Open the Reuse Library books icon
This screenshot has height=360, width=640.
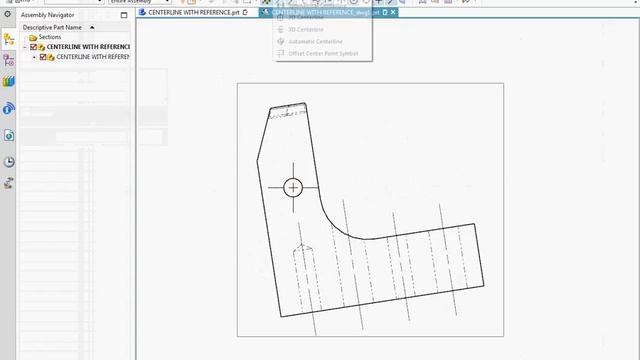(9, 81)
